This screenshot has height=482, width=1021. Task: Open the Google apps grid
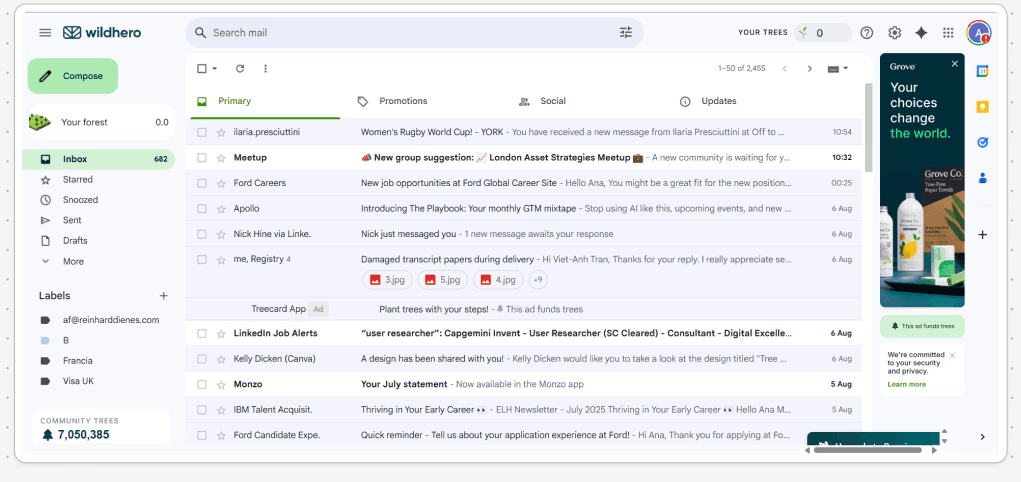pos(948,33)
